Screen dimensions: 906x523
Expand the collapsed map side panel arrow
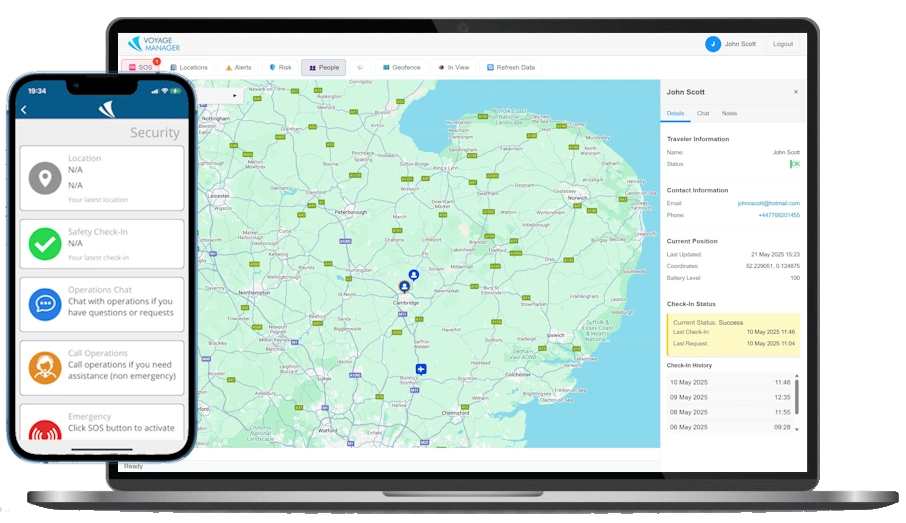coord(235,95)
